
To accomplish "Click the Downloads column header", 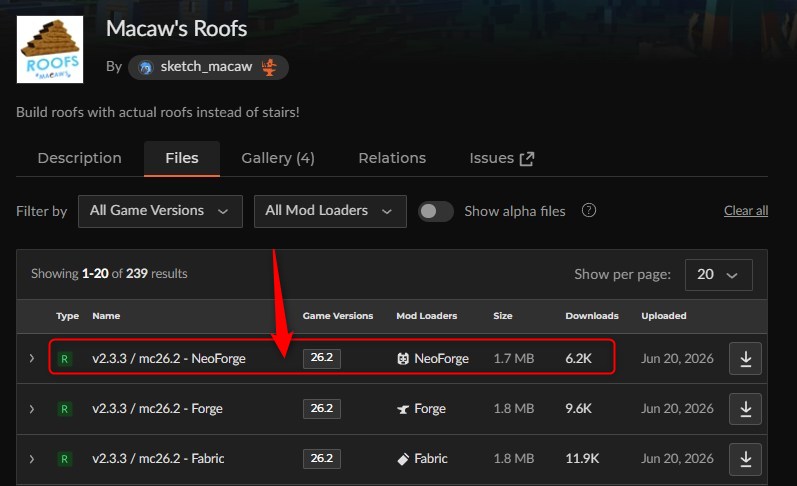I will [592, 316].
